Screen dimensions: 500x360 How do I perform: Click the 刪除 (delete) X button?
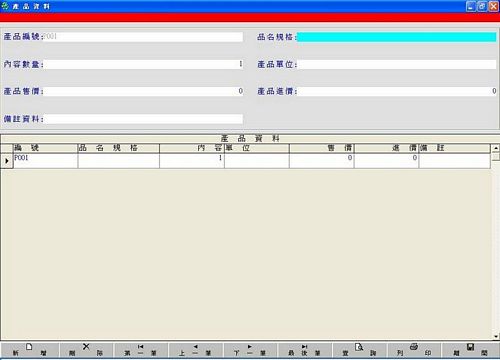click(86, 350)
